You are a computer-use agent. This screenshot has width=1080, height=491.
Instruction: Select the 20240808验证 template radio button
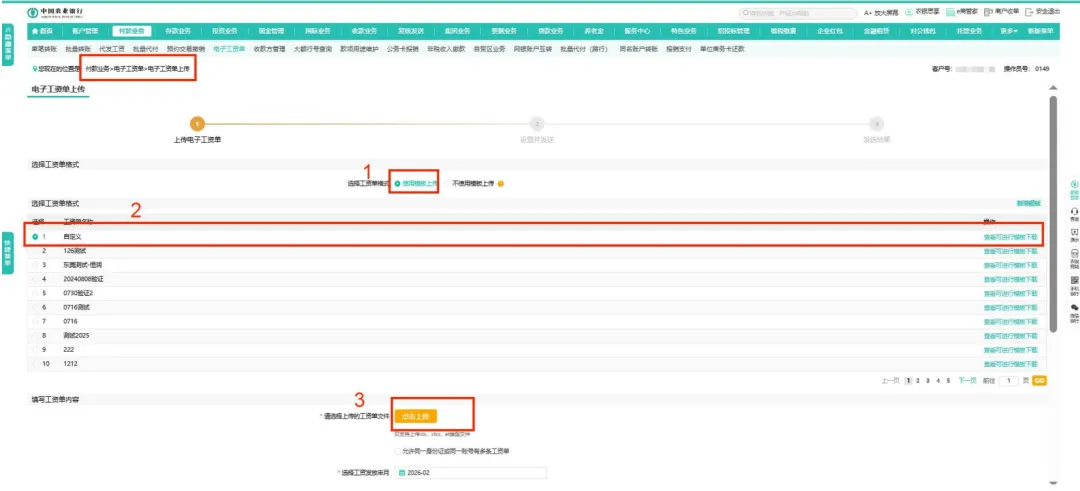coord(35,279)
